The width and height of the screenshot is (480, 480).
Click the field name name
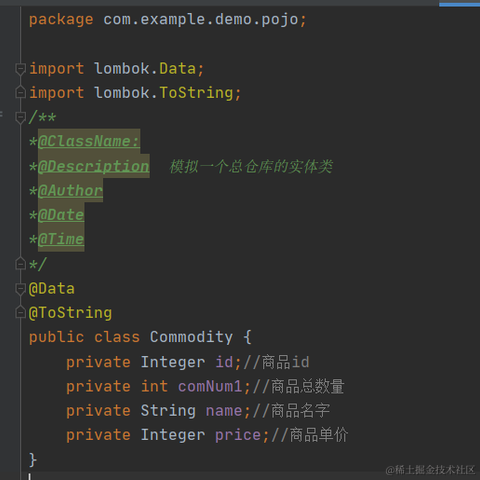point(224,411)
